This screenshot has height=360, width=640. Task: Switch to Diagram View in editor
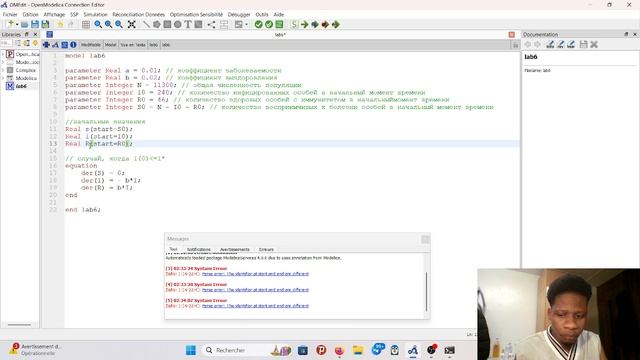[55, 44]
